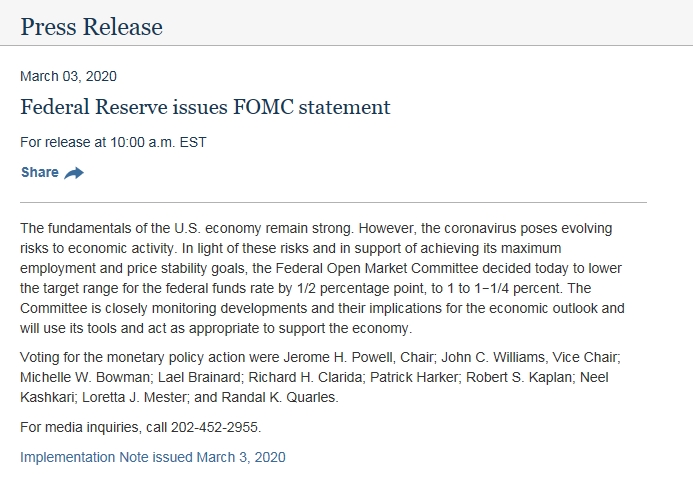Viewport: 693px width, 488px height.
Task: Click the Share arrow icon
Action: tap(74, 173)
